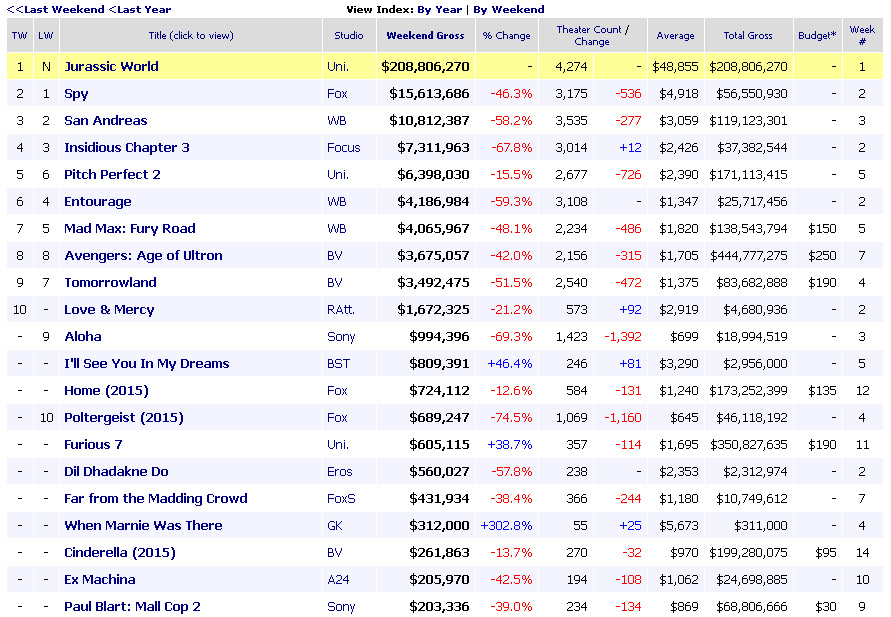Viewport: 891px width, 617px height.
Task: Open A24 studio link for Ex Machina
Action: click(x=338, y=580)
